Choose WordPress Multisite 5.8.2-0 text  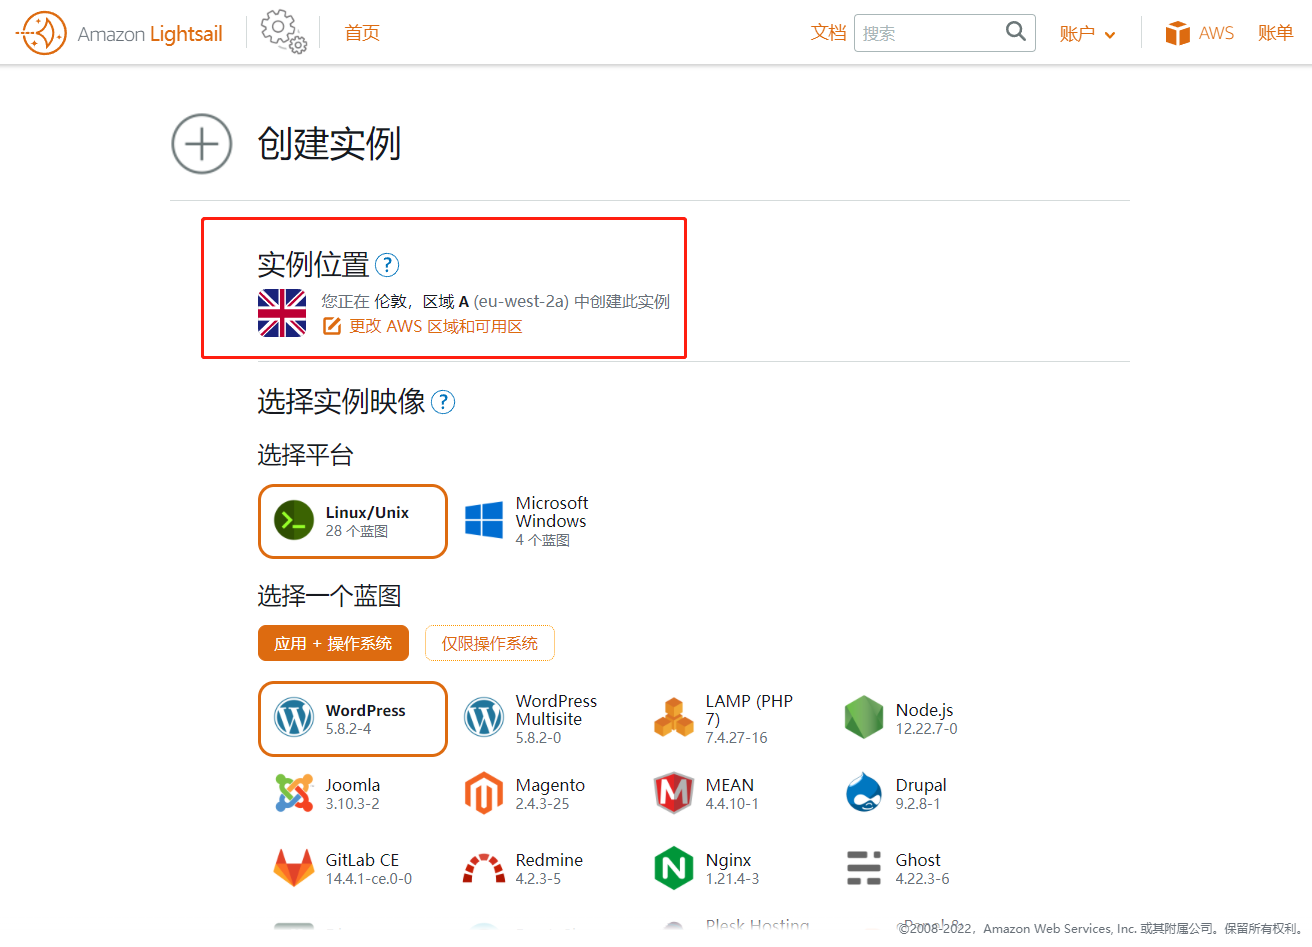click(556, 719)
